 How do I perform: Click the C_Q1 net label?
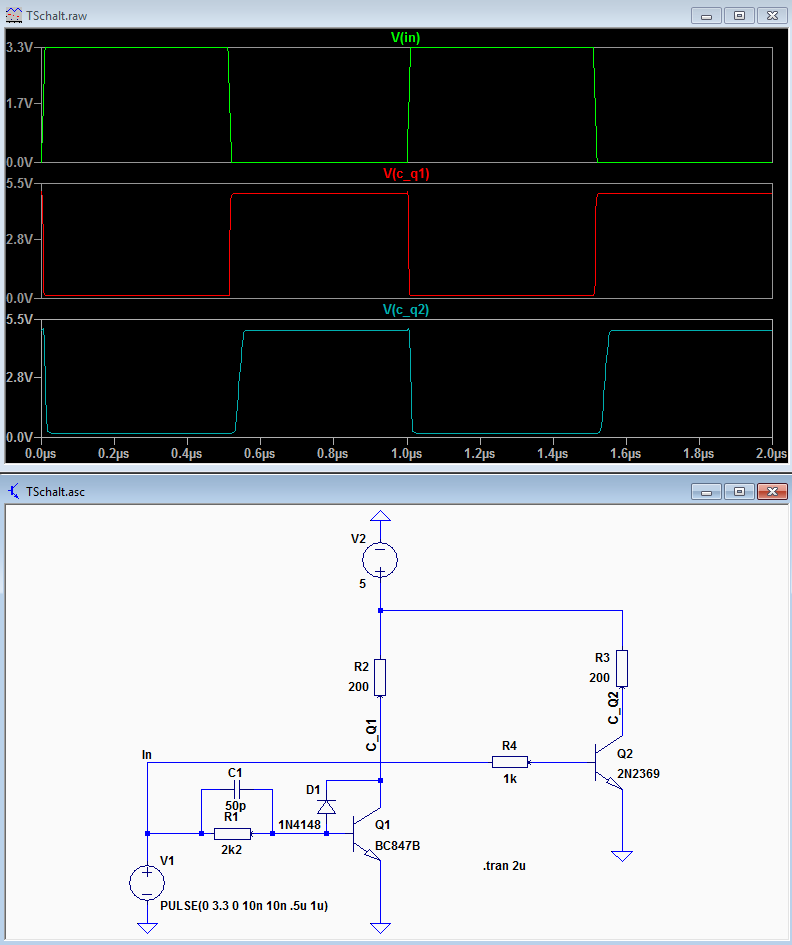coord(371,735)
